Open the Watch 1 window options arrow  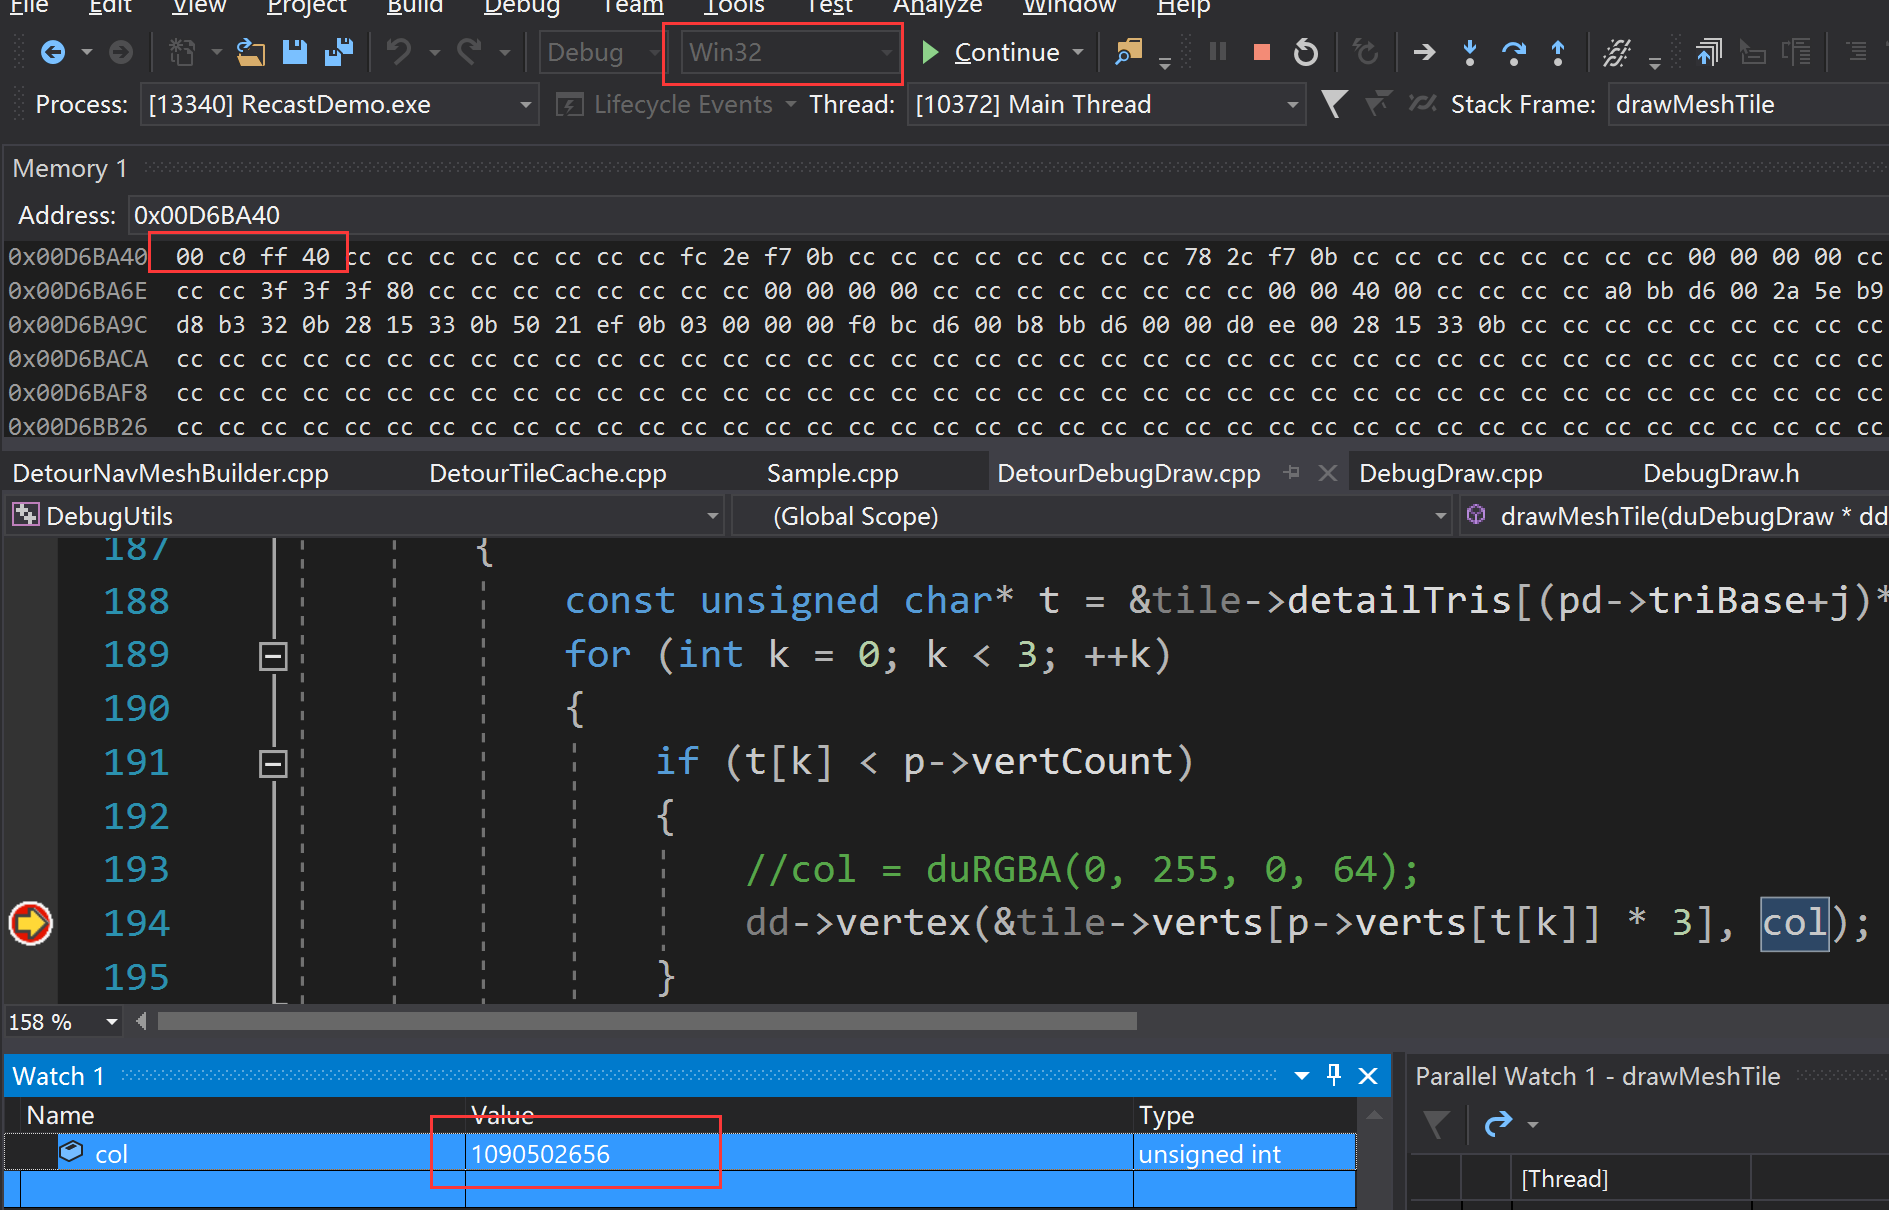click(x=1302, y=1076)
